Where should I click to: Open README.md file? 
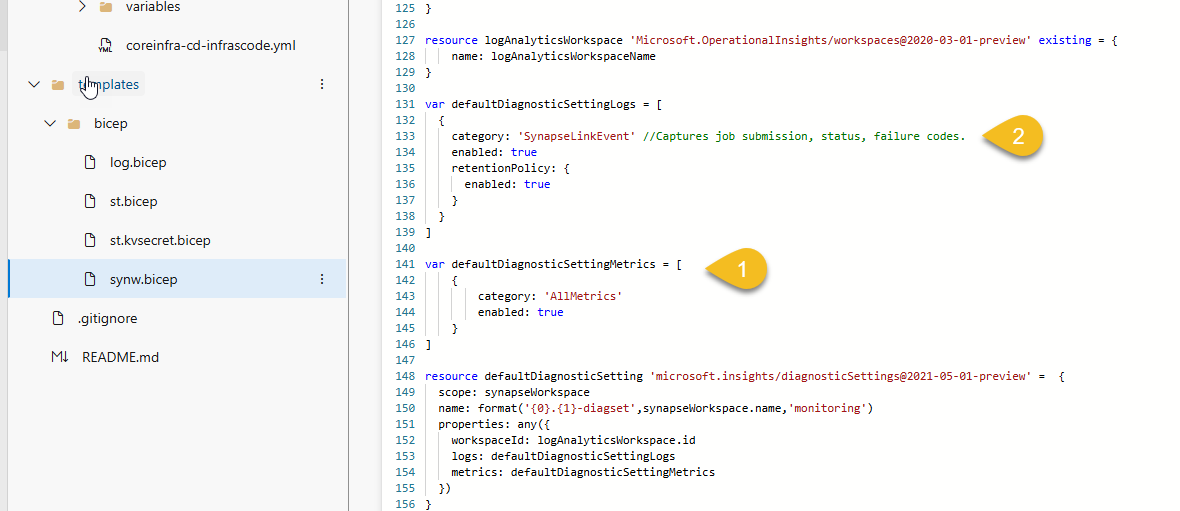[x=120, y=357]
